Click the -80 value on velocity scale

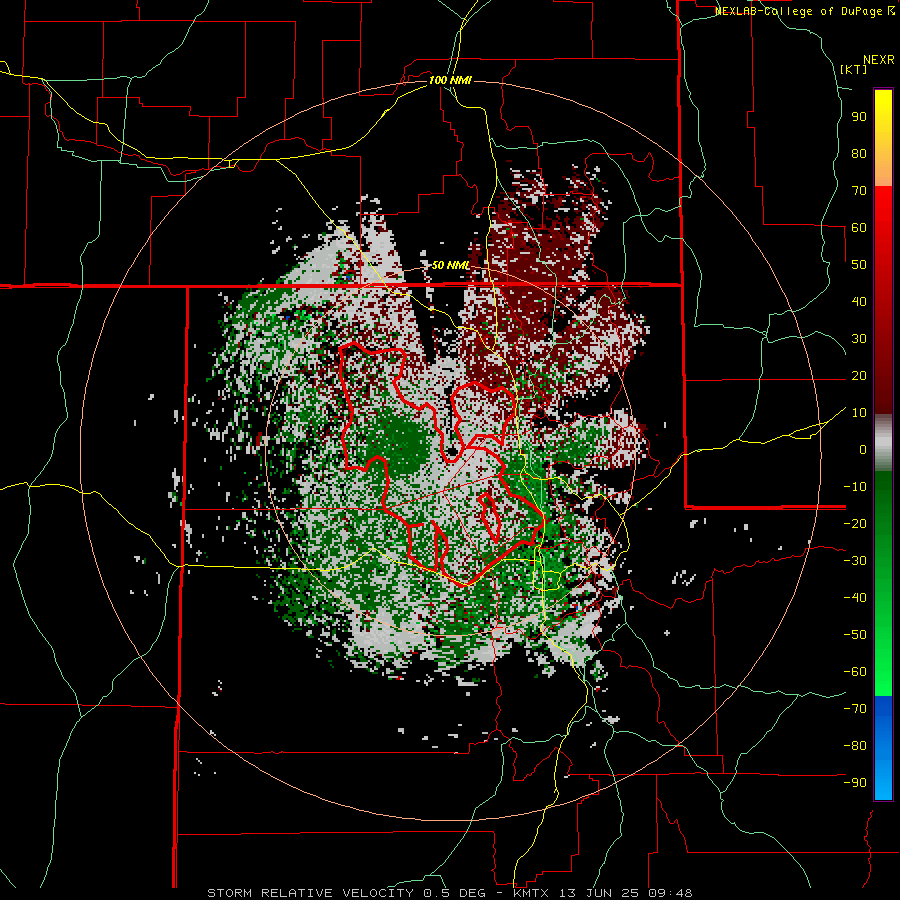pos(855,746)
